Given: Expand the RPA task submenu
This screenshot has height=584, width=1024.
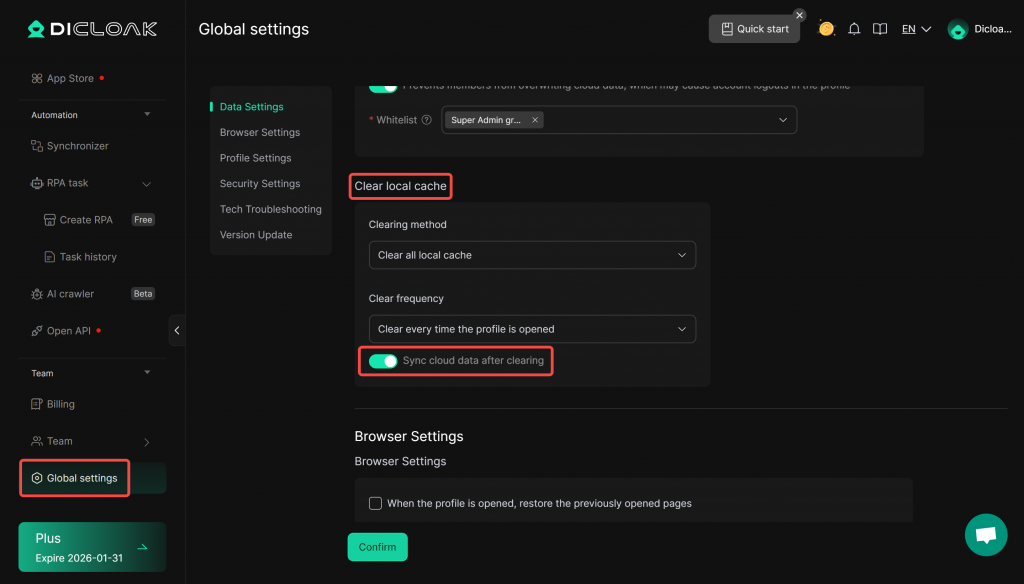Looking at the screenshot, I should click(146, 184).
